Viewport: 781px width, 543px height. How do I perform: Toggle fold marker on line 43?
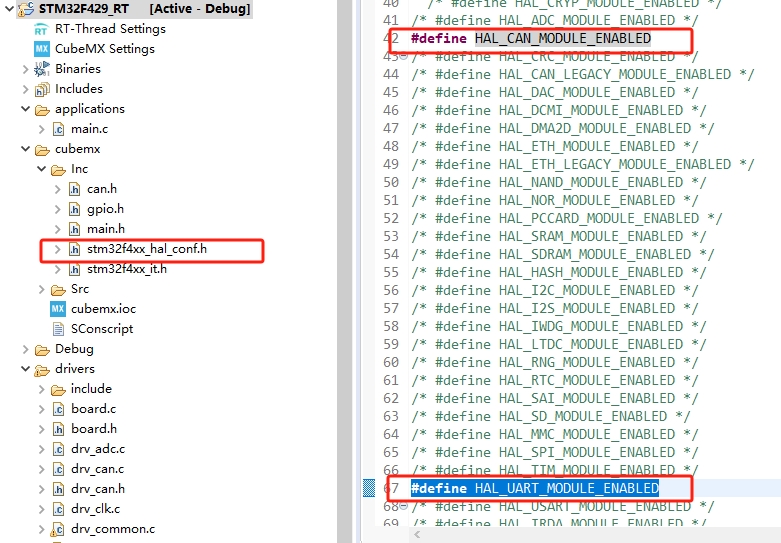[x=403, y=56]
